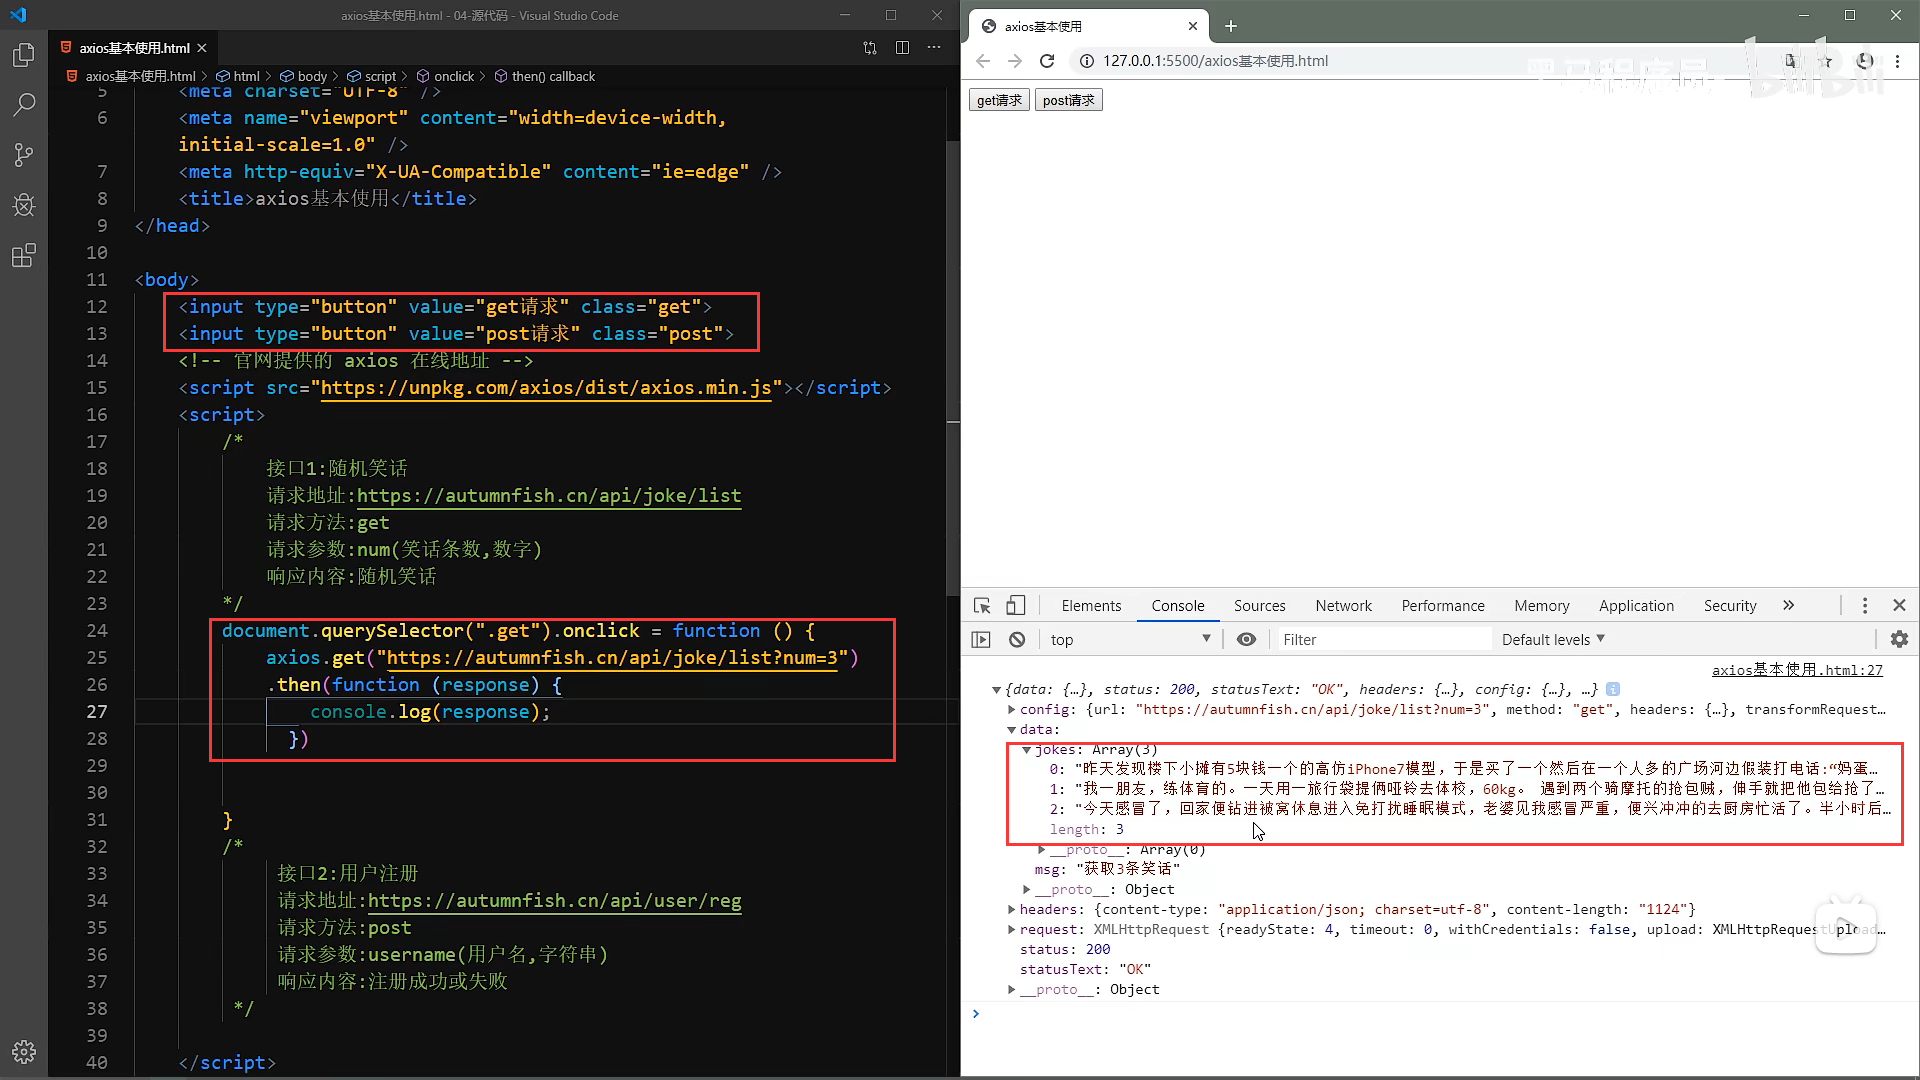Open the Search view in activity bar

pyautogui.click(x=24, y=105)
